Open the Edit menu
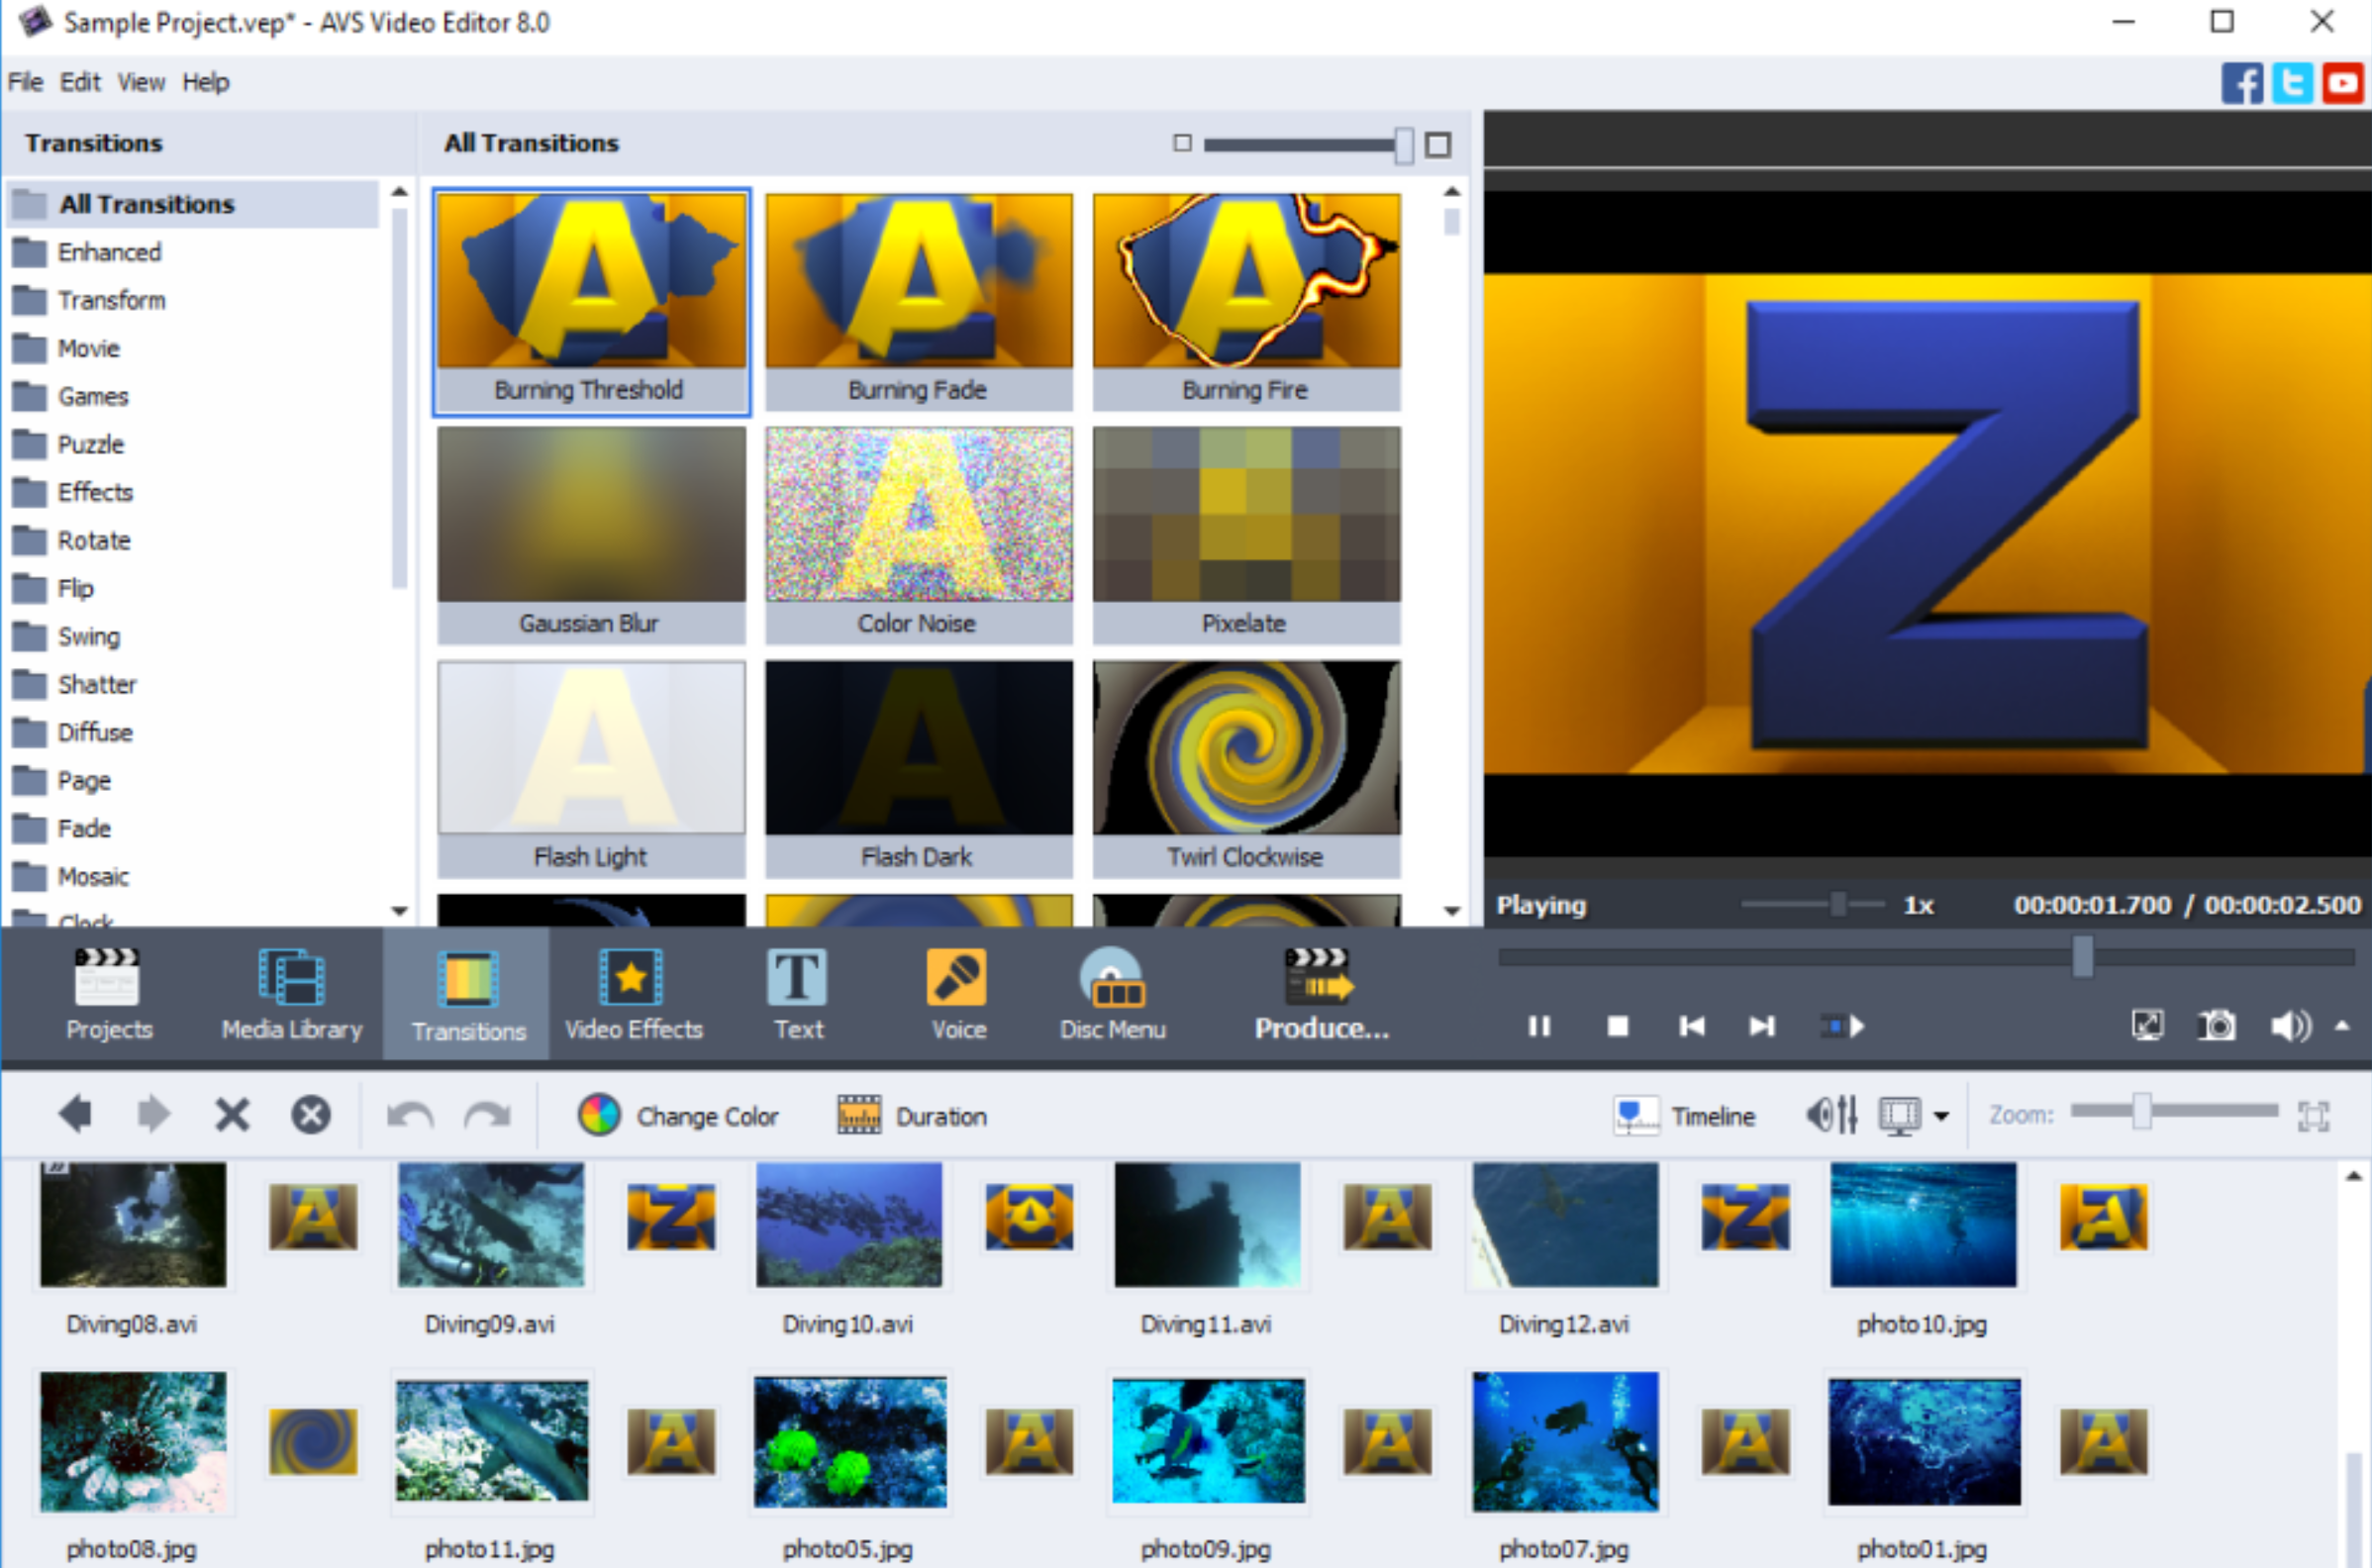Image resolution: width=2372 pixels, height=1568 pixels. (80, 82)
